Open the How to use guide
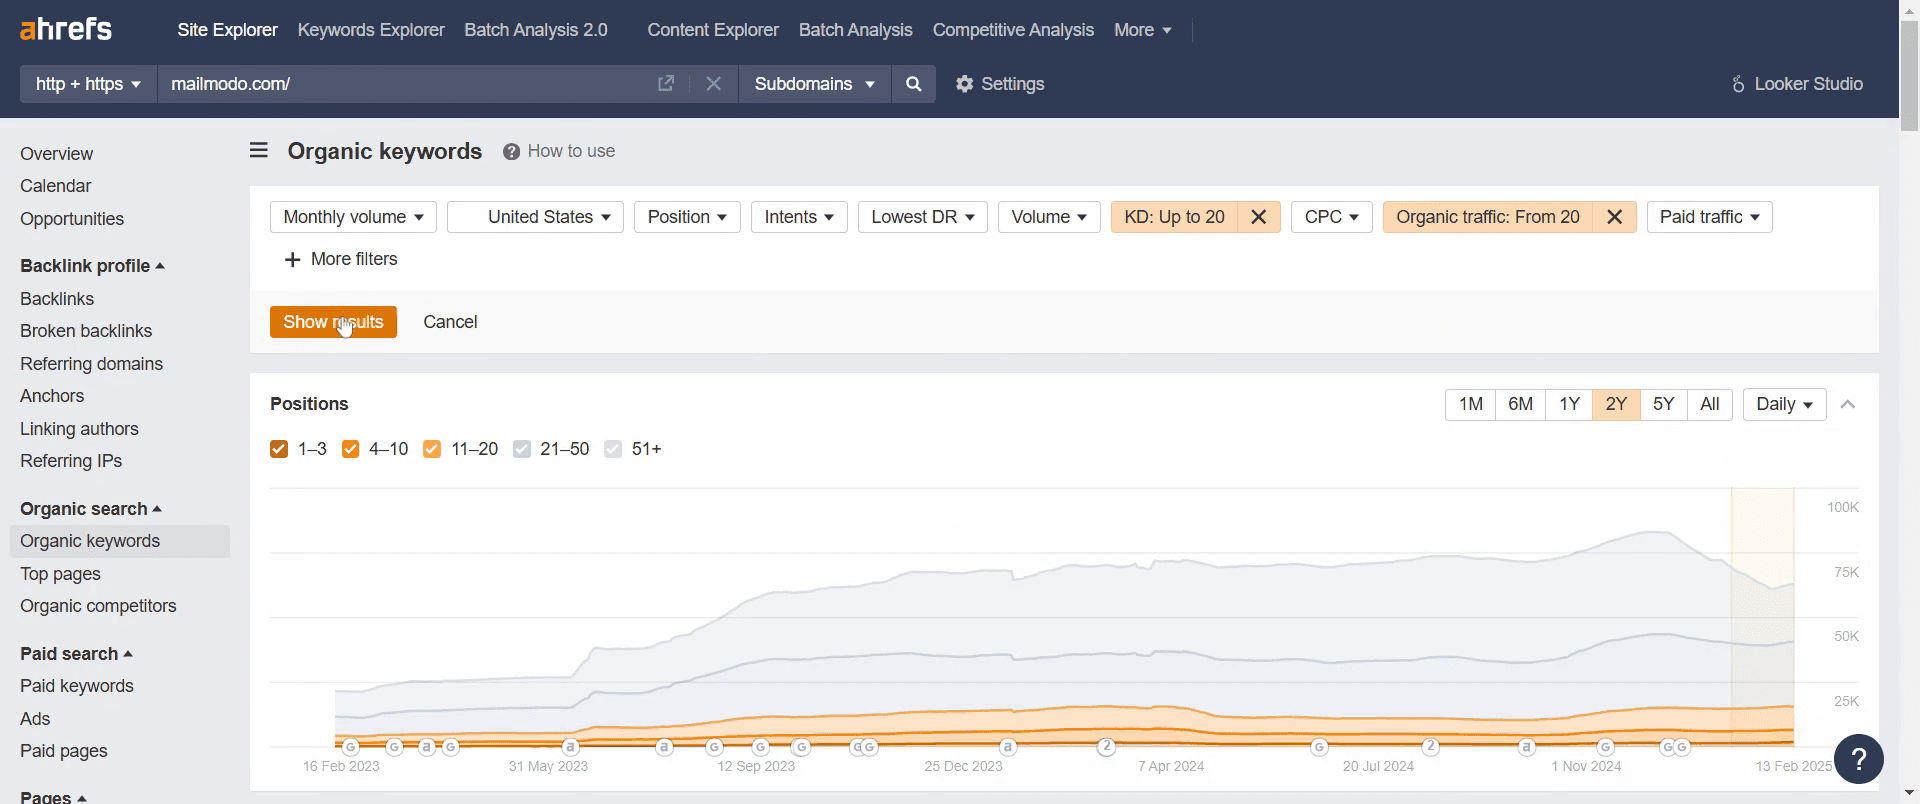1920x804 pixels. 559,151
